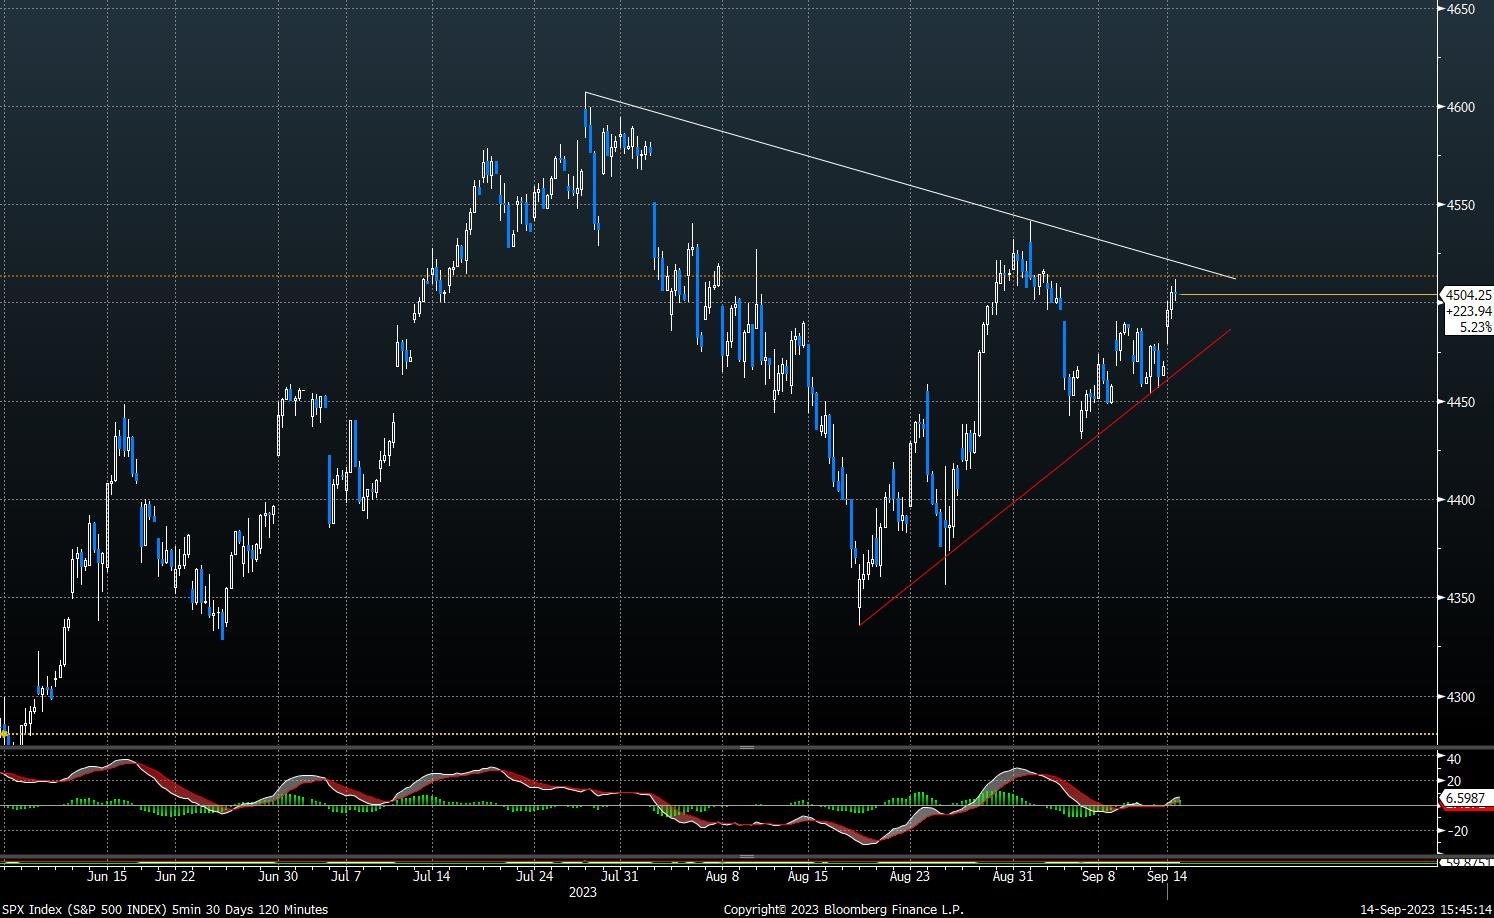The image size is (1494, 918).
Task: Click the 4650 price axis label
Action: (x=1461, y=9)
